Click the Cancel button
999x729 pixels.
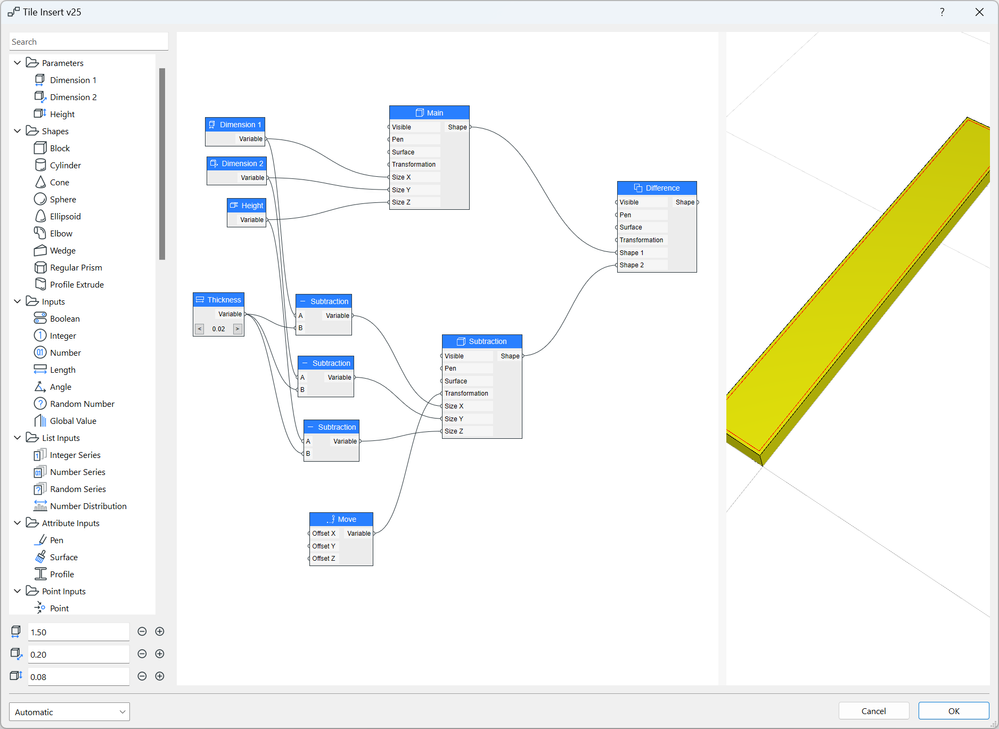tap(873, 711)
